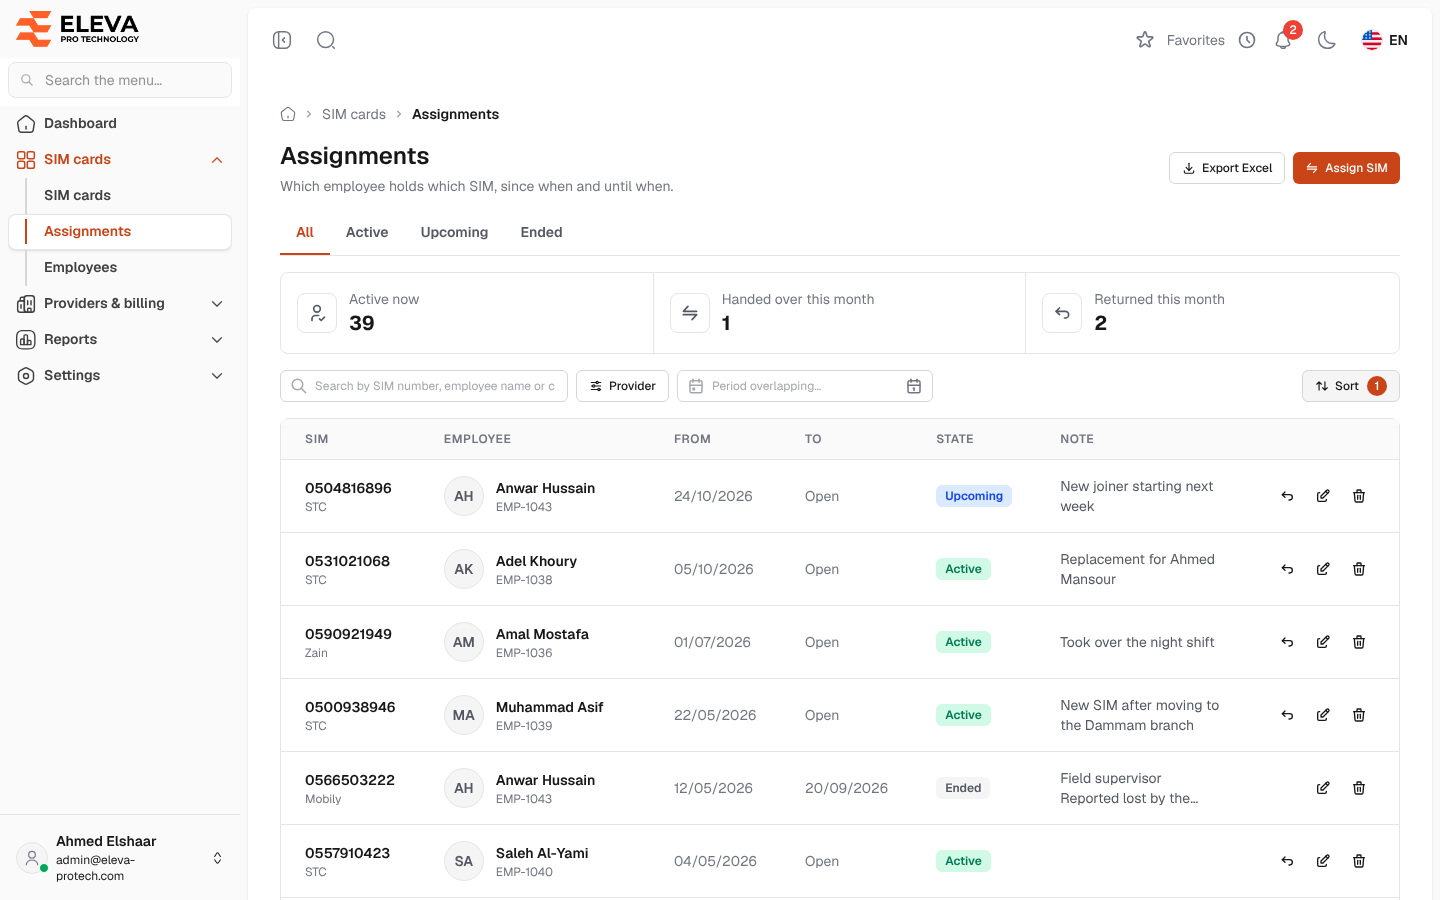Edit Saleh Al-Yami assignment

pyautogui.click(x=1323, y=861)
